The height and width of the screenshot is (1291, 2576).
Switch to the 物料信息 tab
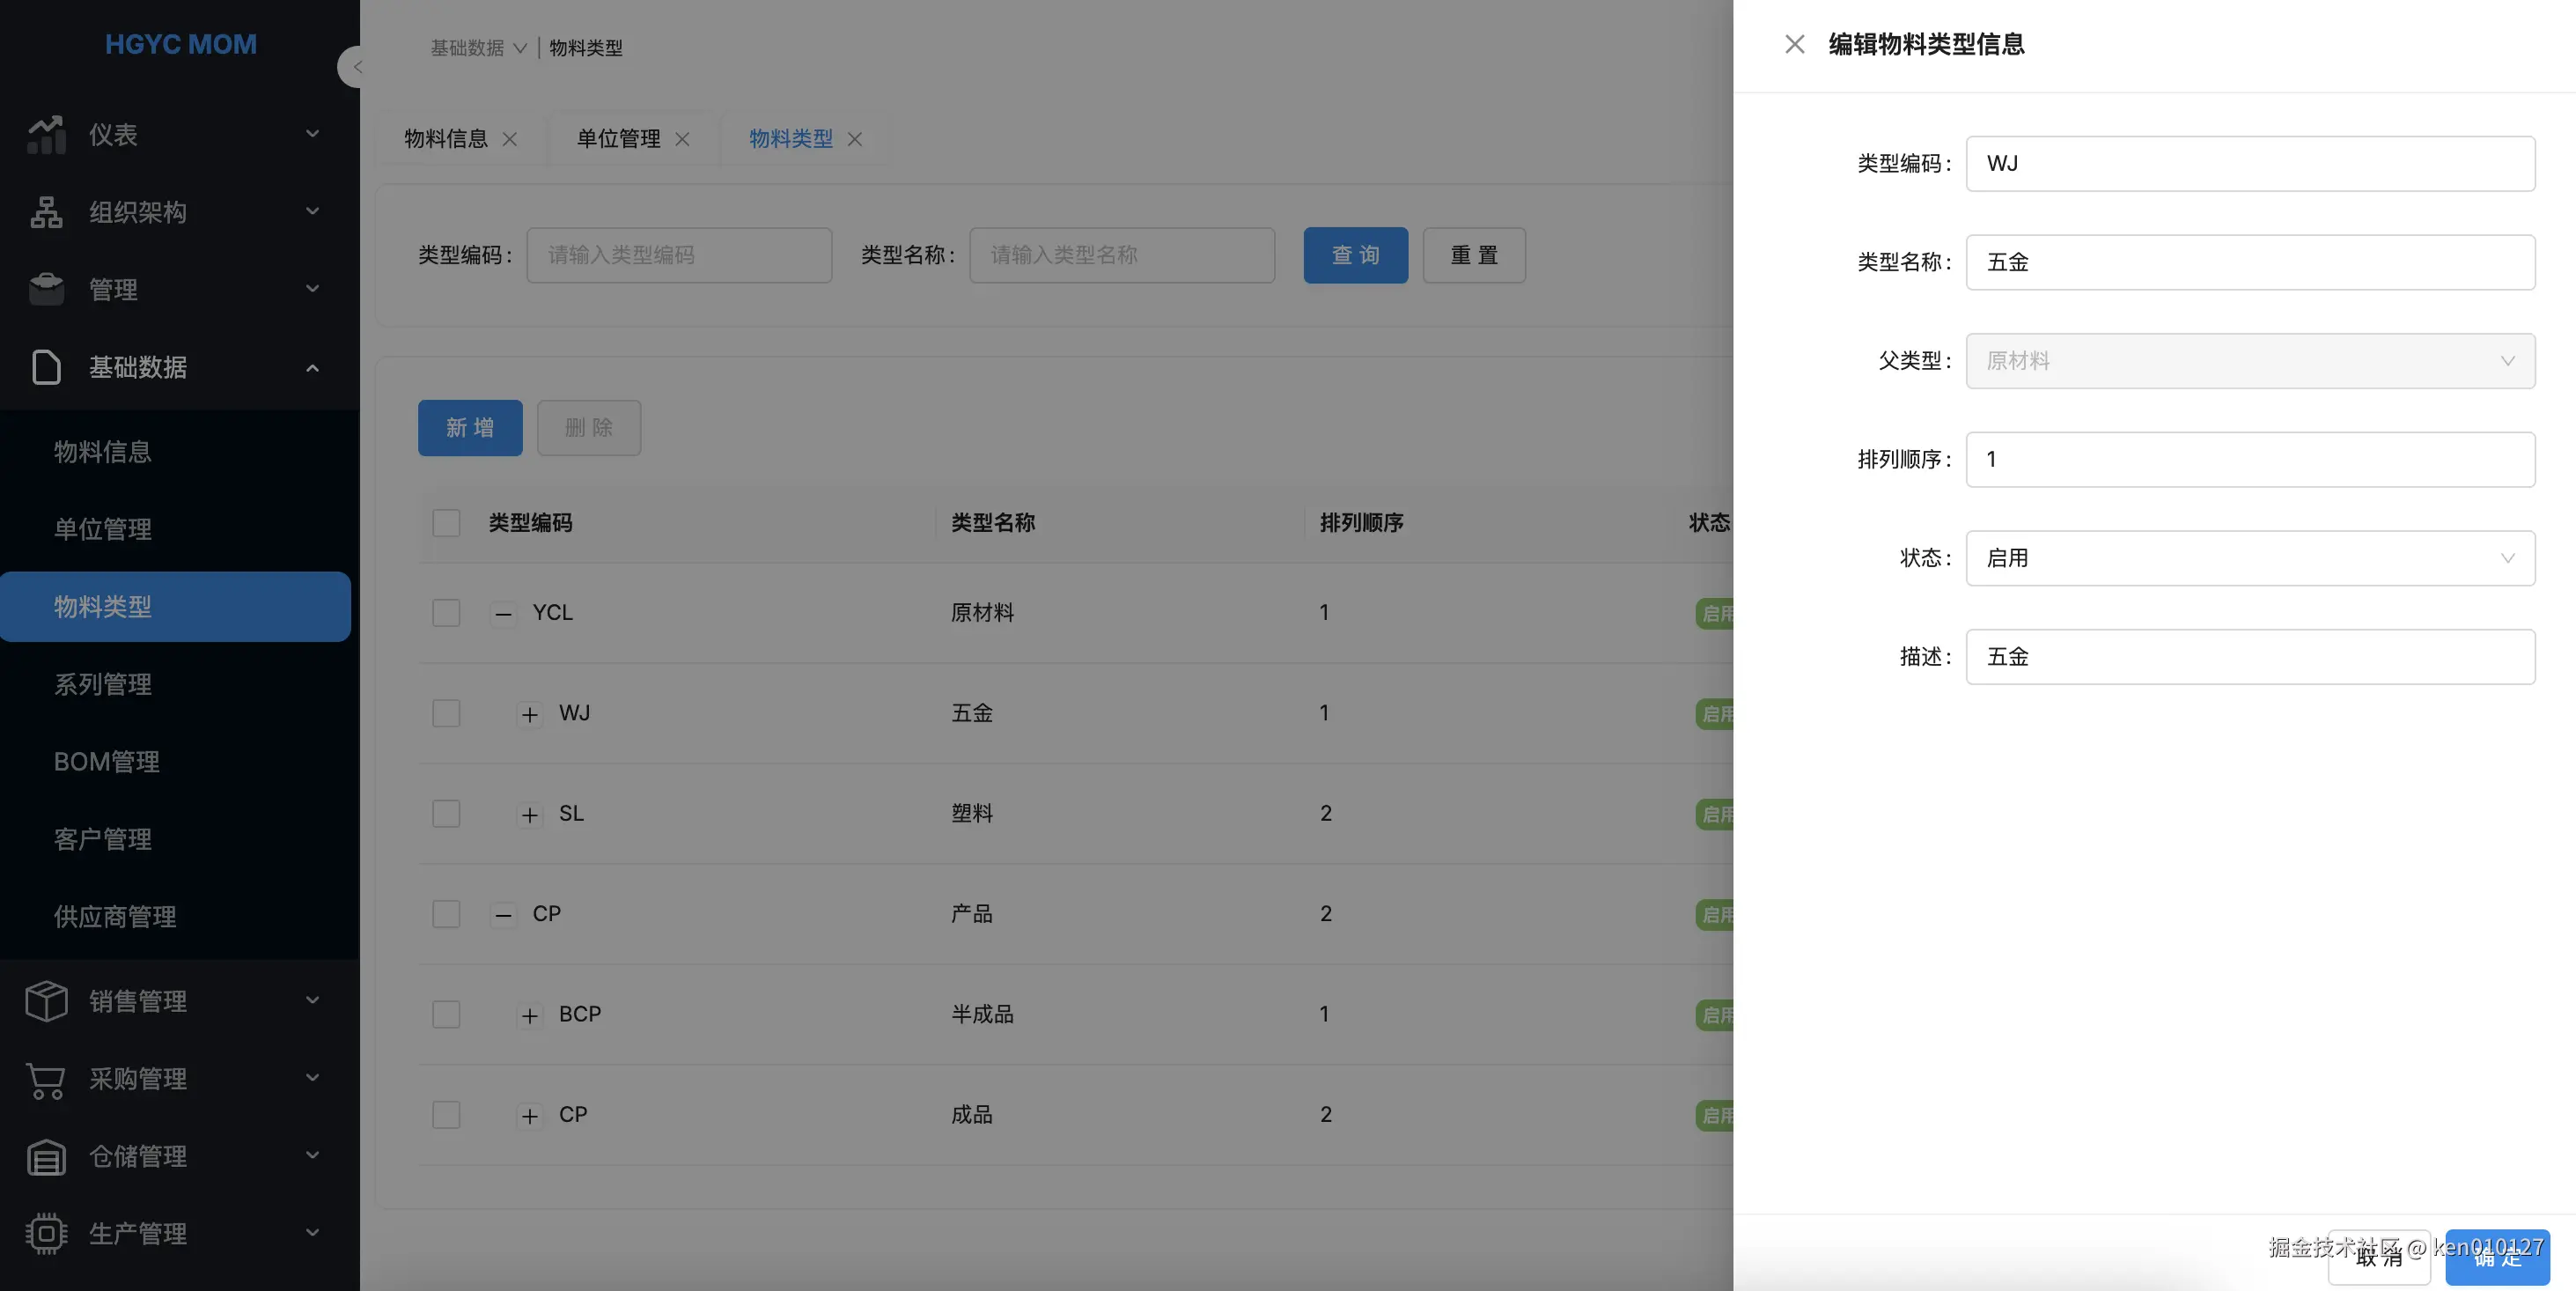coord(446,139)
